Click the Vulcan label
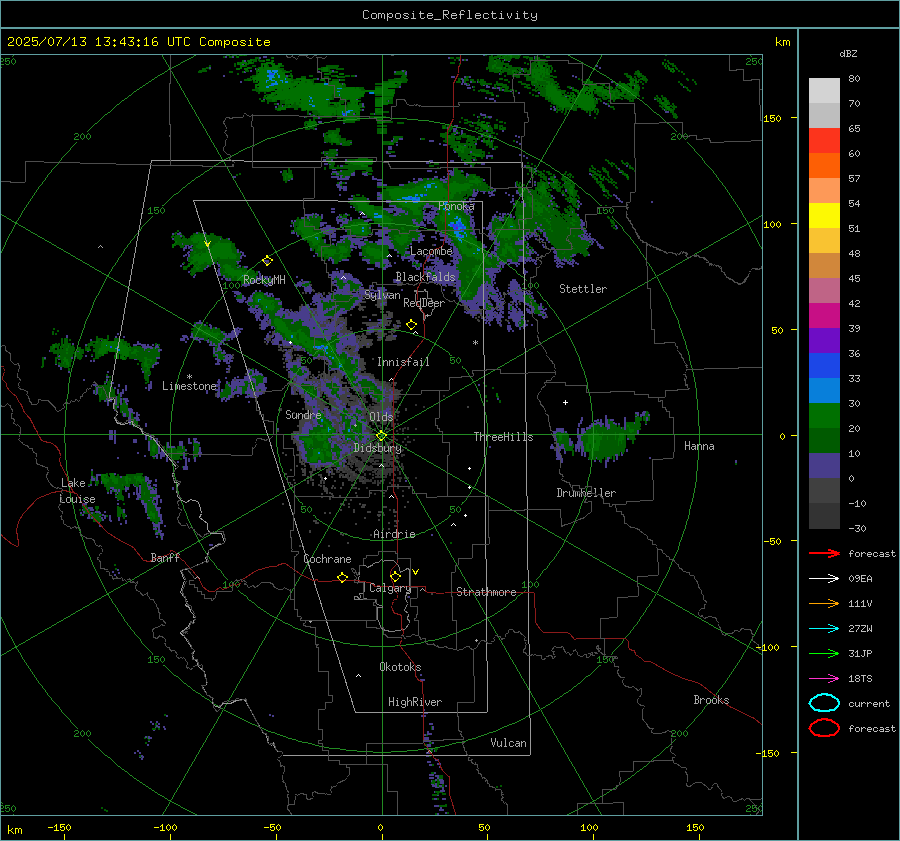 pos(508,743)
